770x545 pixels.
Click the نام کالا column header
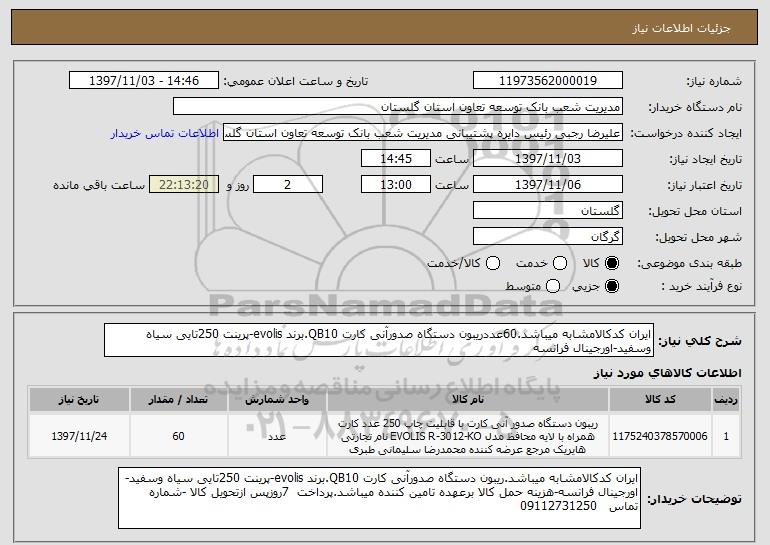(x=468, y=400)
